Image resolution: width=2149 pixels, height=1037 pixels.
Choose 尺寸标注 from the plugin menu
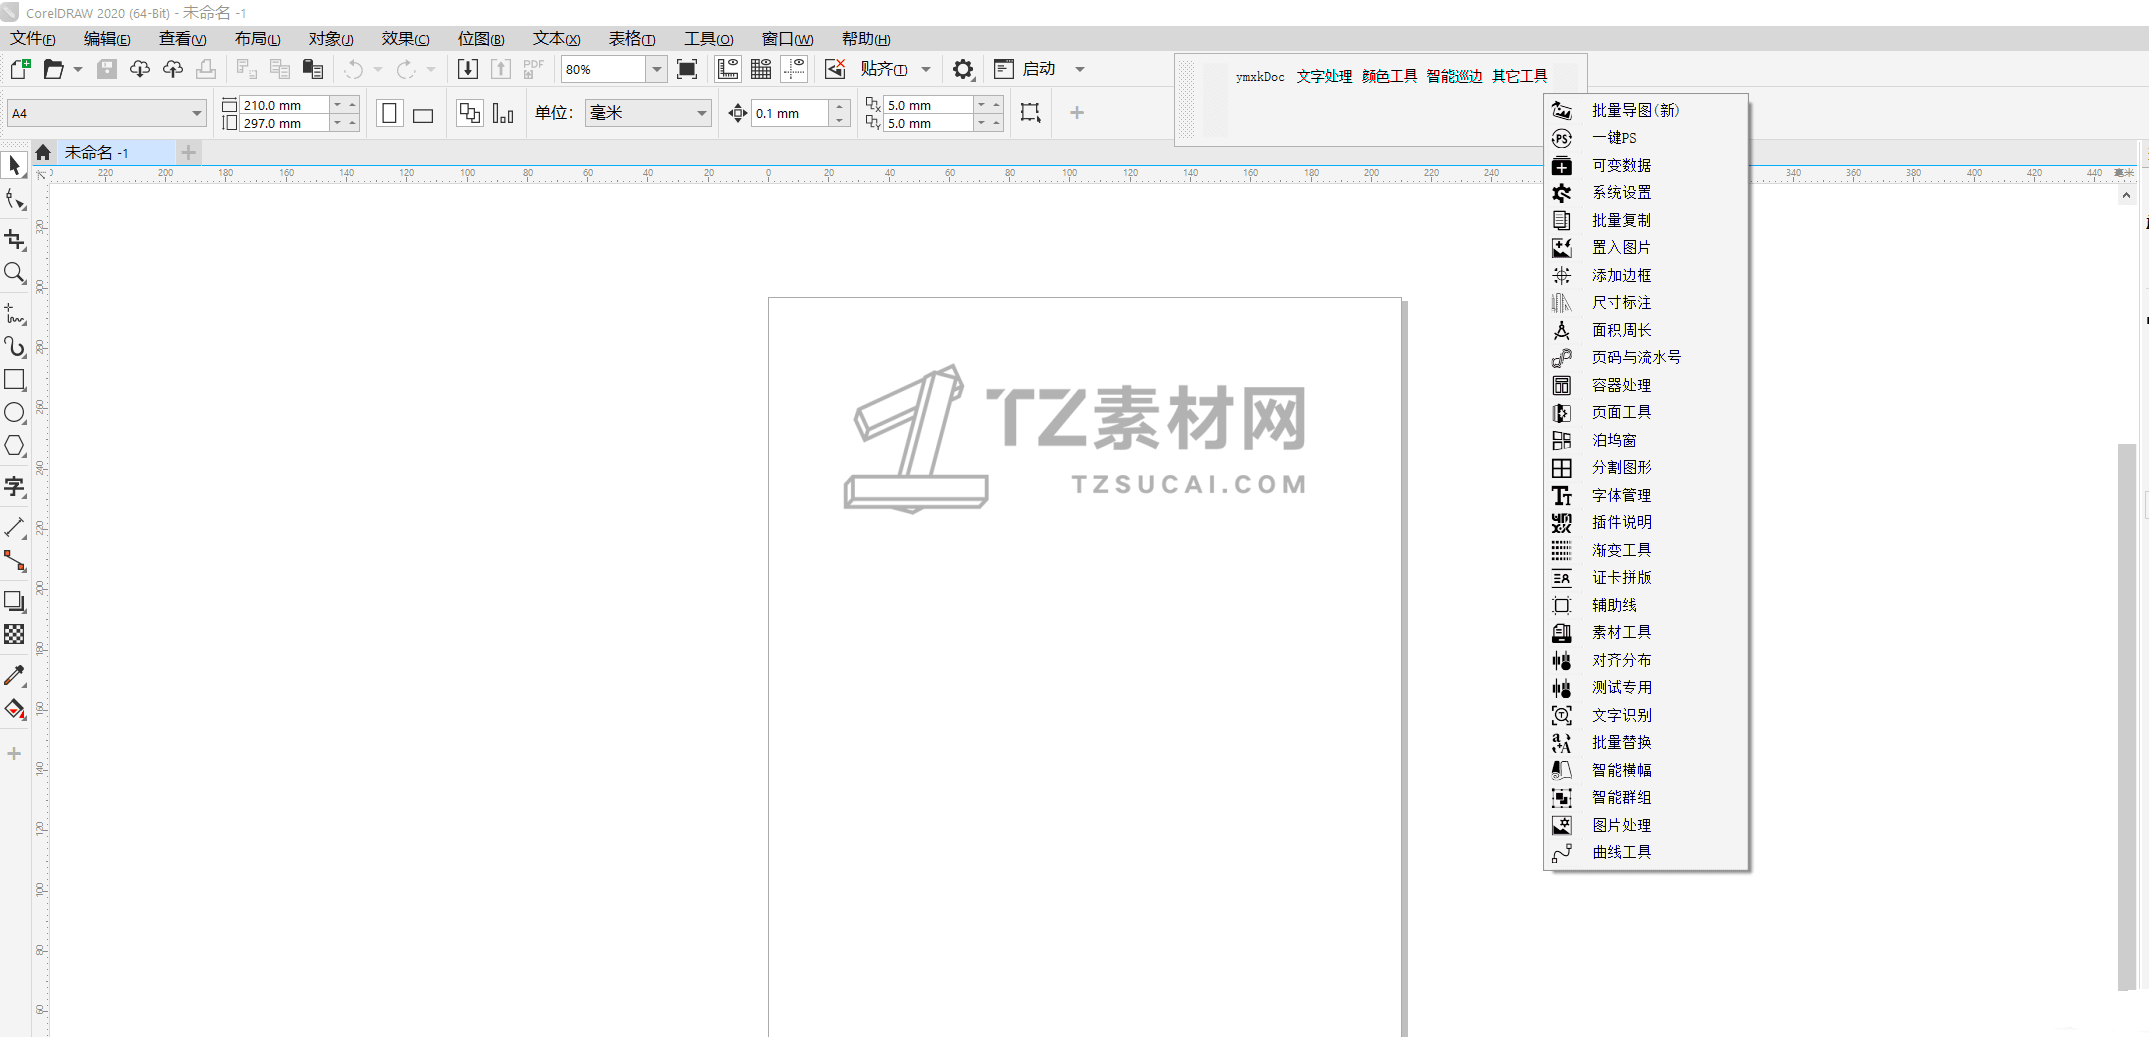(x=1646, y=303)
